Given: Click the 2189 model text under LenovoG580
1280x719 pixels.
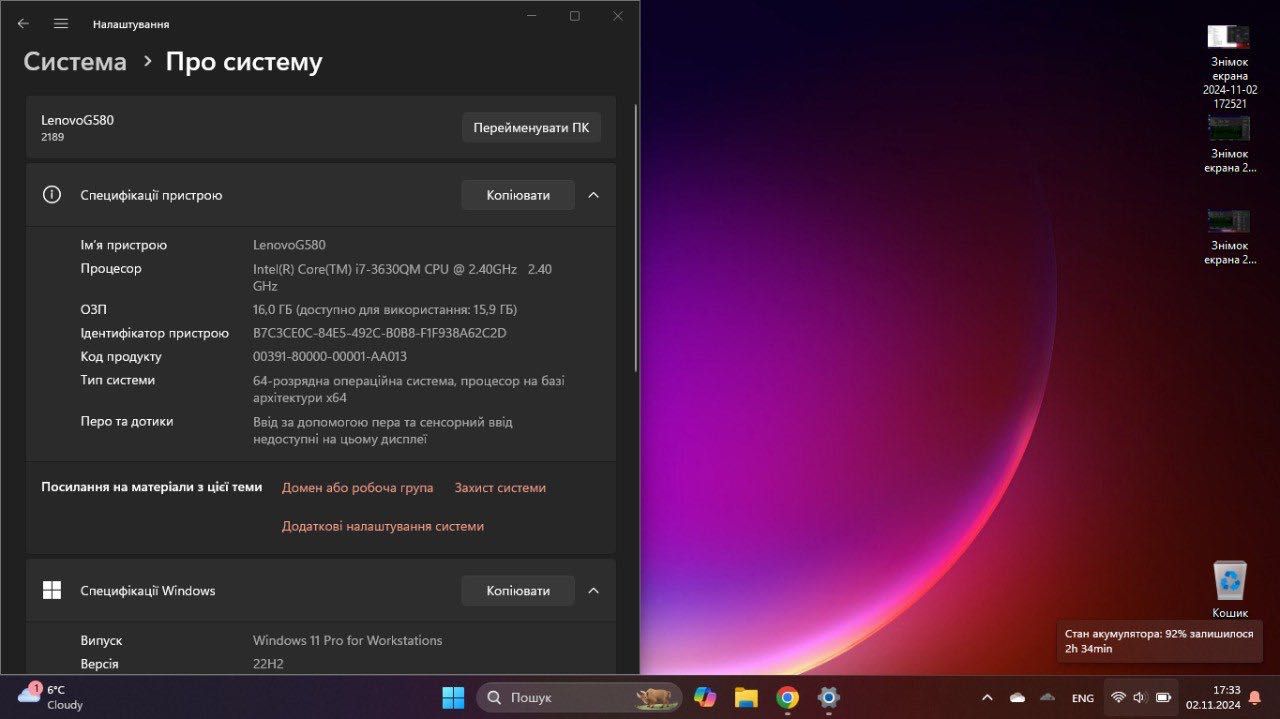Looking at the screenshot, I should pos(52,137).
